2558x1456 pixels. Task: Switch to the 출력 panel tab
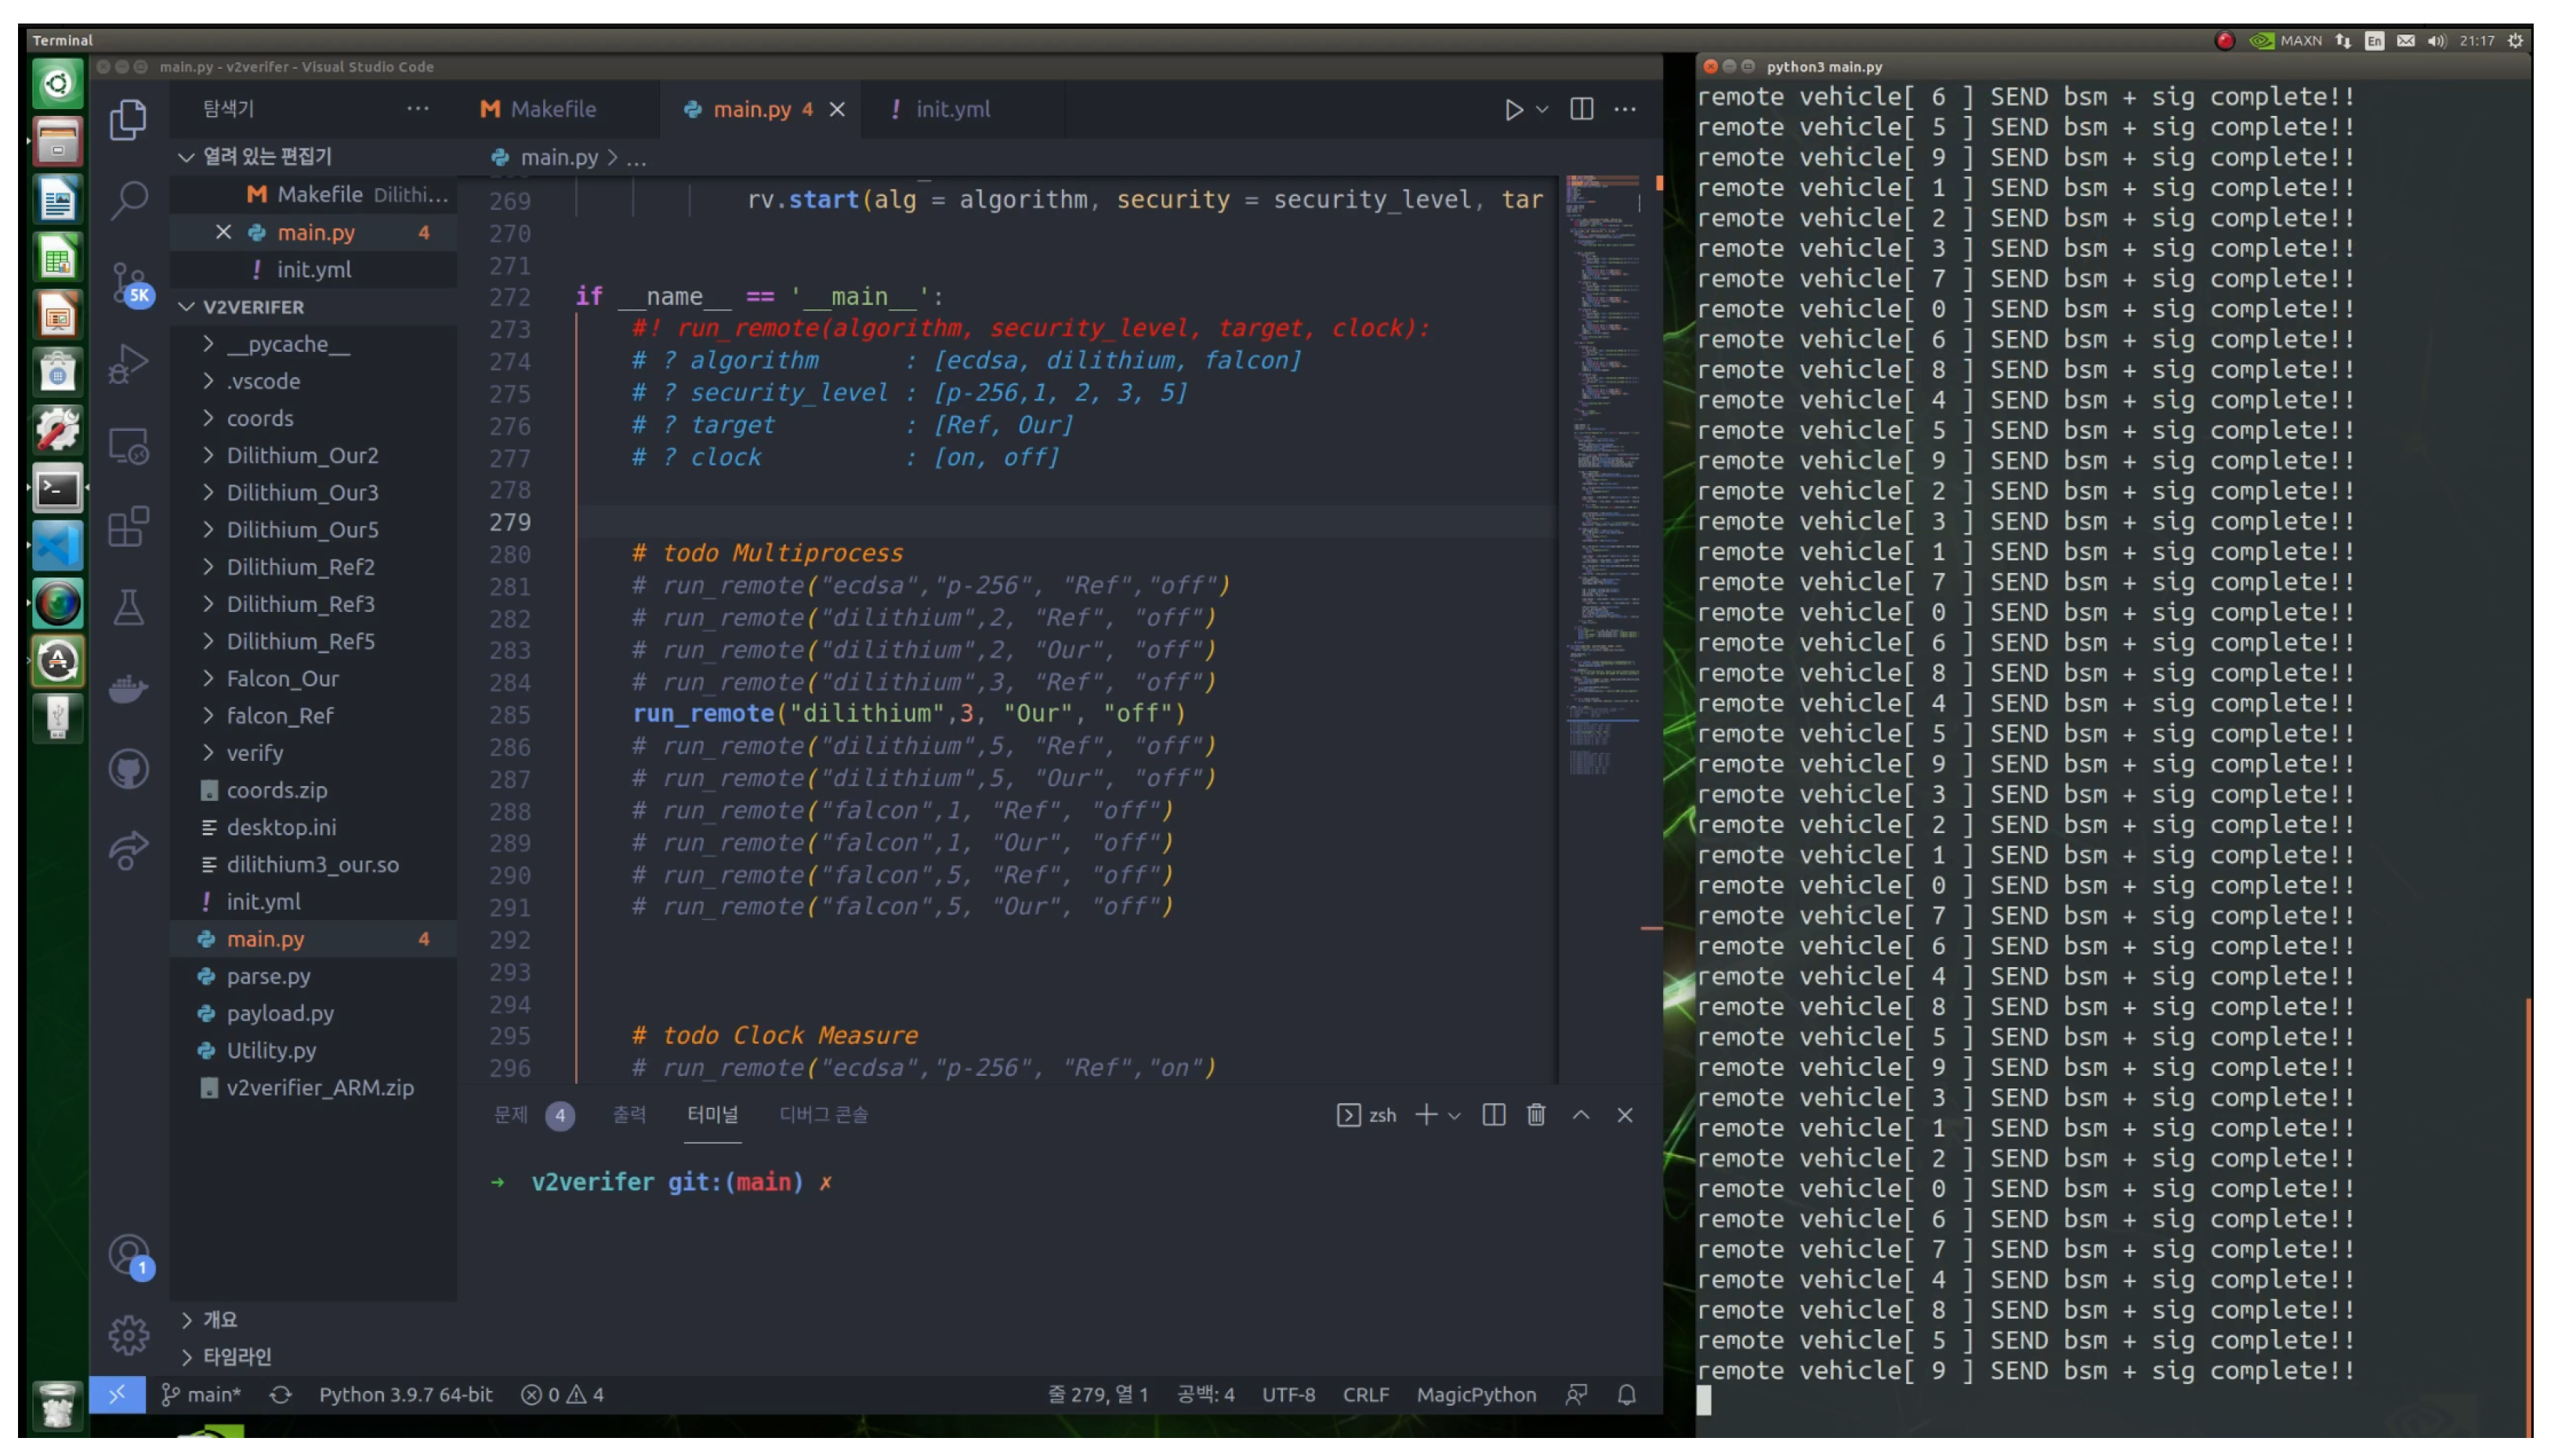629,1115
